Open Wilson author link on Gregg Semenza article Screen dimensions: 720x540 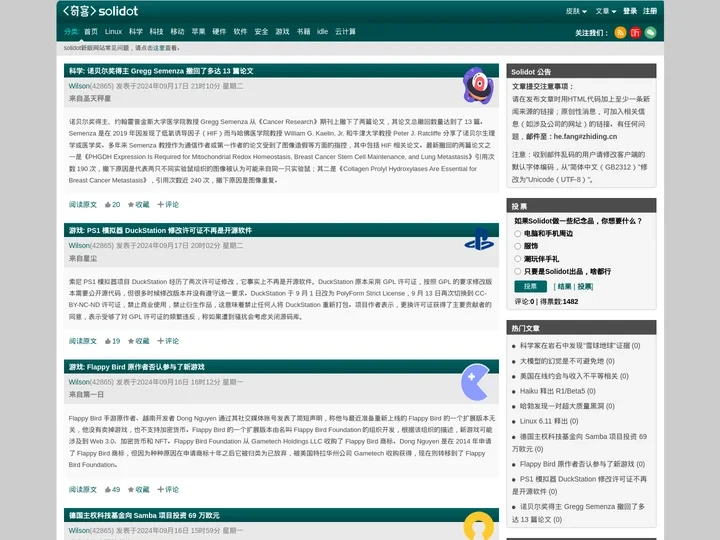pyautogui.click(x=79, y=86)
